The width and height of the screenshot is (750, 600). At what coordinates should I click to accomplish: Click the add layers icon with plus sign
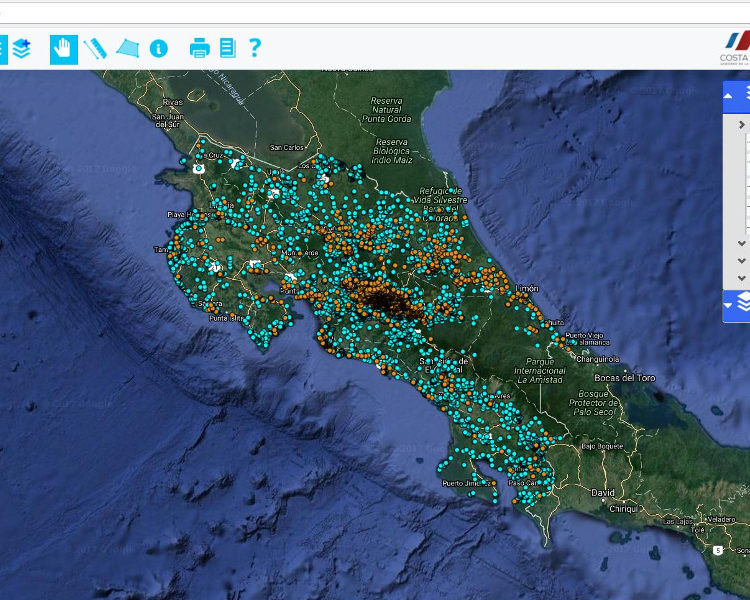[21, 48]
